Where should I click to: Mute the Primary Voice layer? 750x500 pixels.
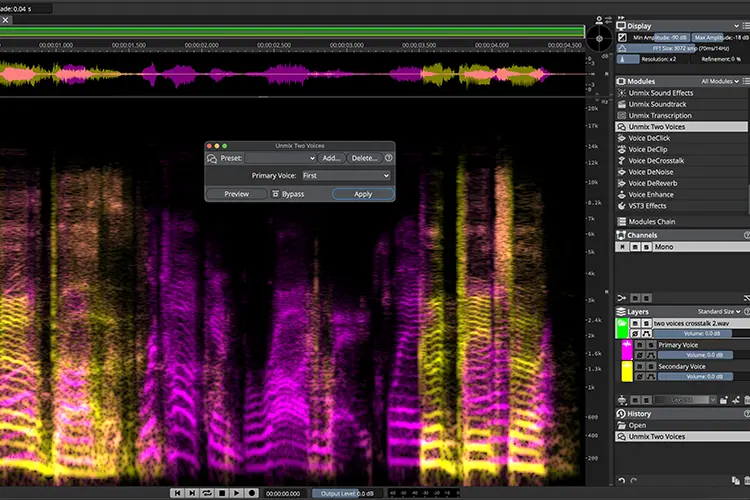[x=640, y=344]
